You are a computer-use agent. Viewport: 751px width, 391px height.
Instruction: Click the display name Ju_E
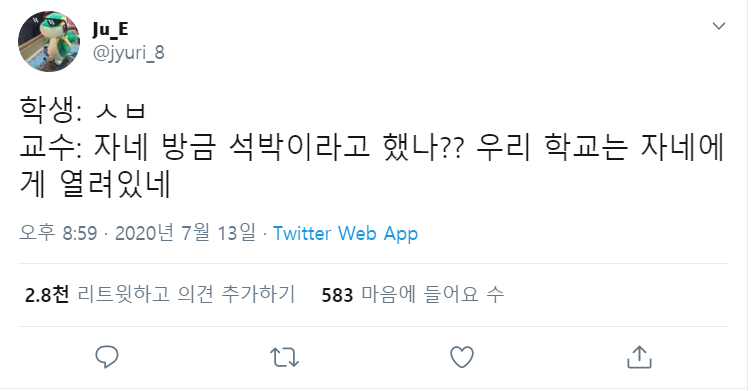click(x=110, y=30)
